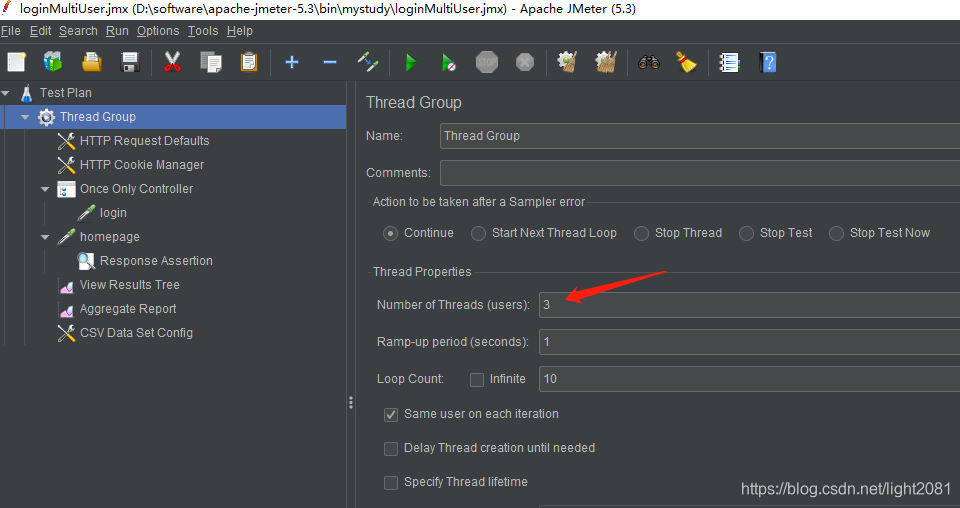Collapse the homepage sampler node

45,237
